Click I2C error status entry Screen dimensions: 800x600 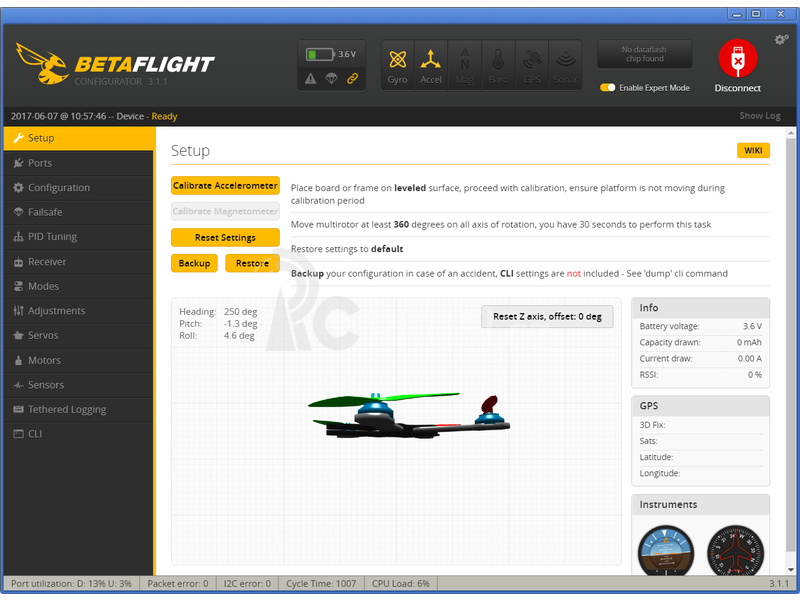pos(247,584)
